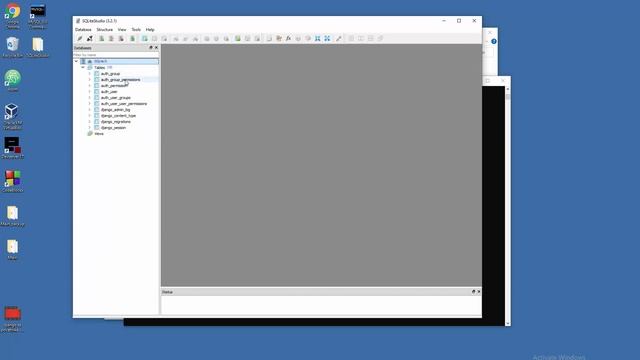Click Add a database toolbar icon
The height and width of the screenshot is (360, 640).
(102, 38)
